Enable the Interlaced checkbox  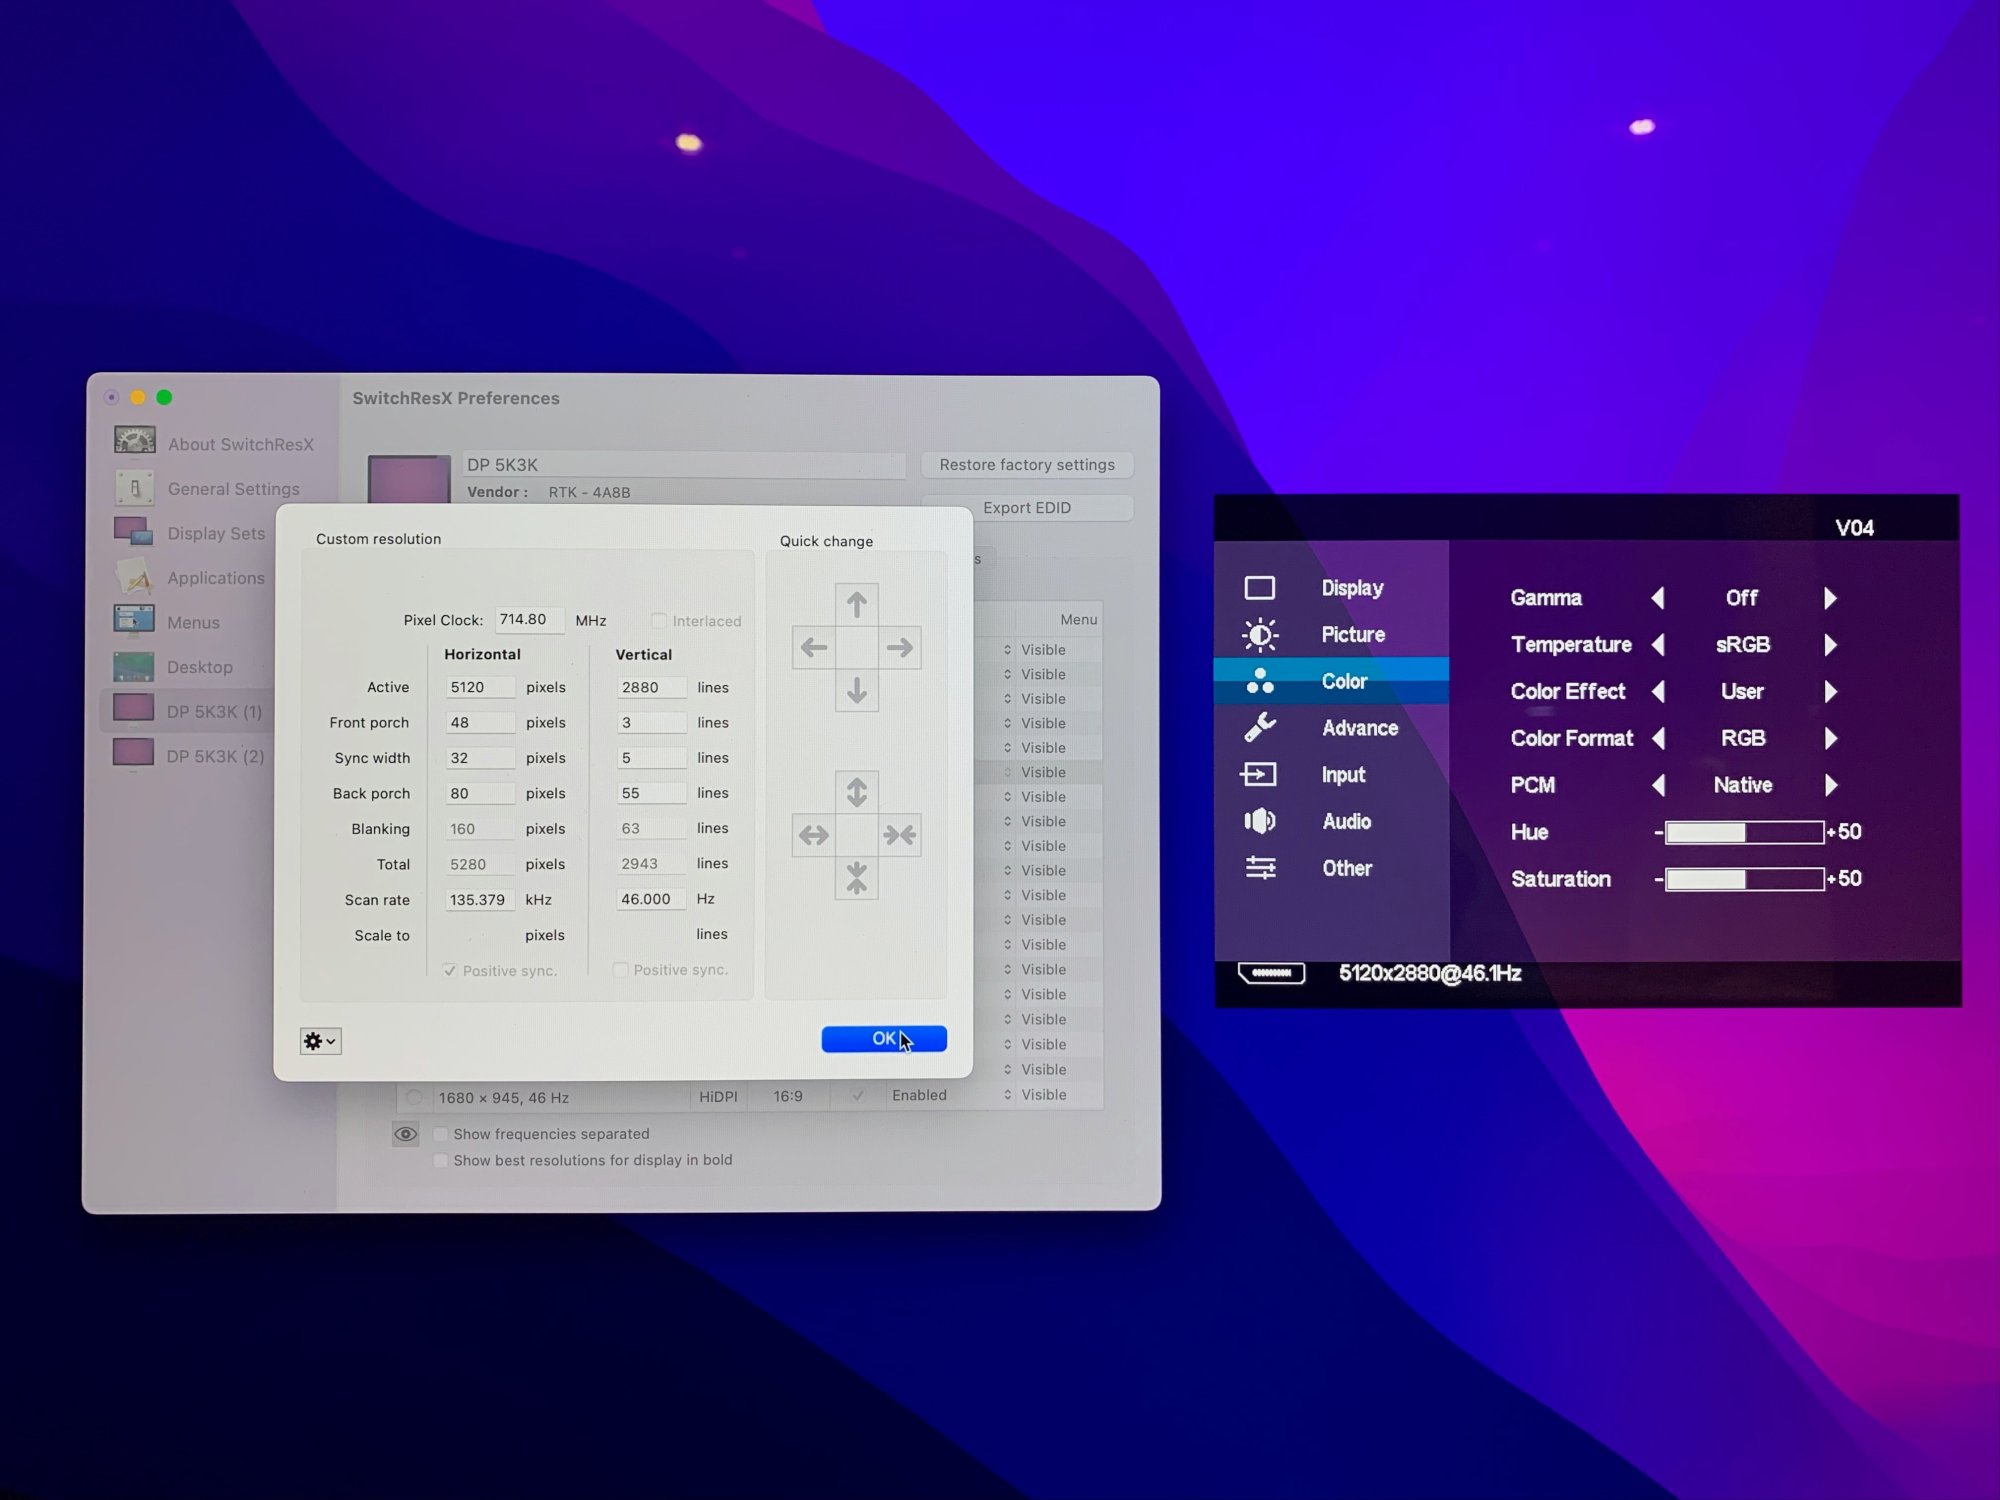659,621
